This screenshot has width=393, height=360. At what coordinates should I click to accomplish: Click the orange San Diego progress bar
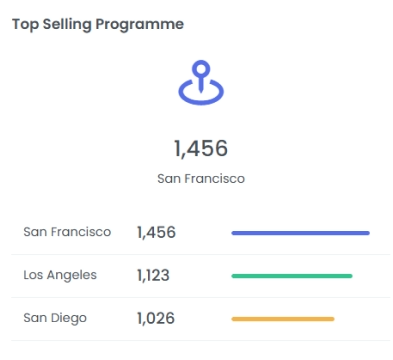click(x=283, y=319)
